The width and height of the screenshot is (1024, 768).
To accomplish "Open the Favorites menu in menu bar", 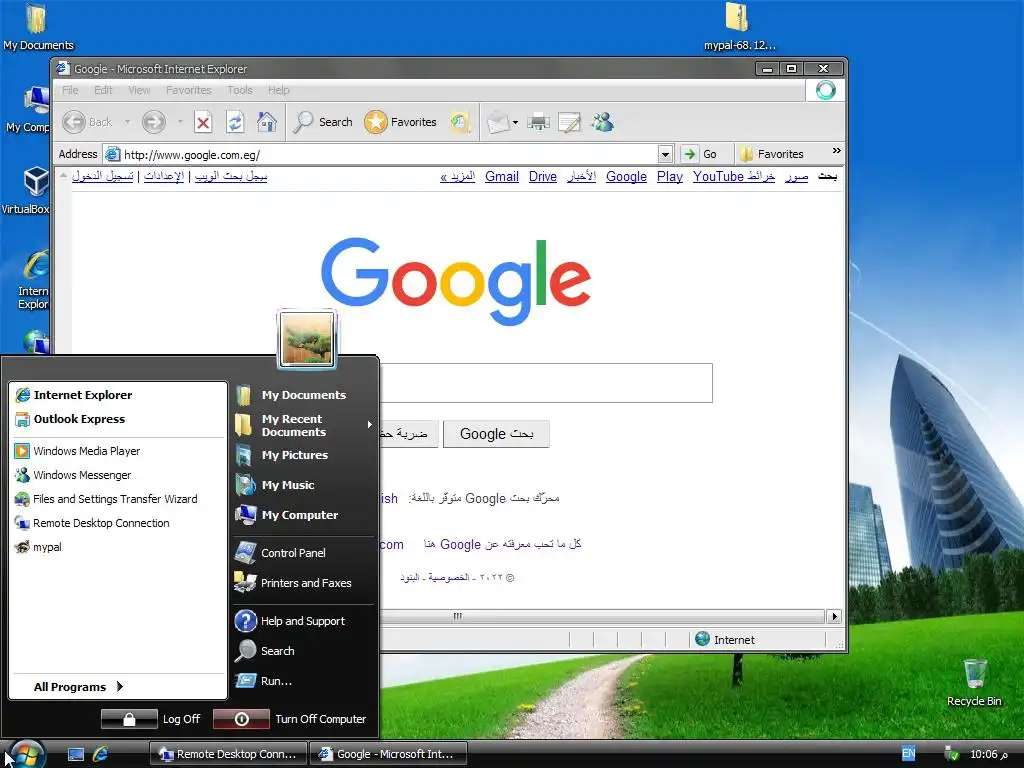I will pyautogui.click(x=189, y=90).
